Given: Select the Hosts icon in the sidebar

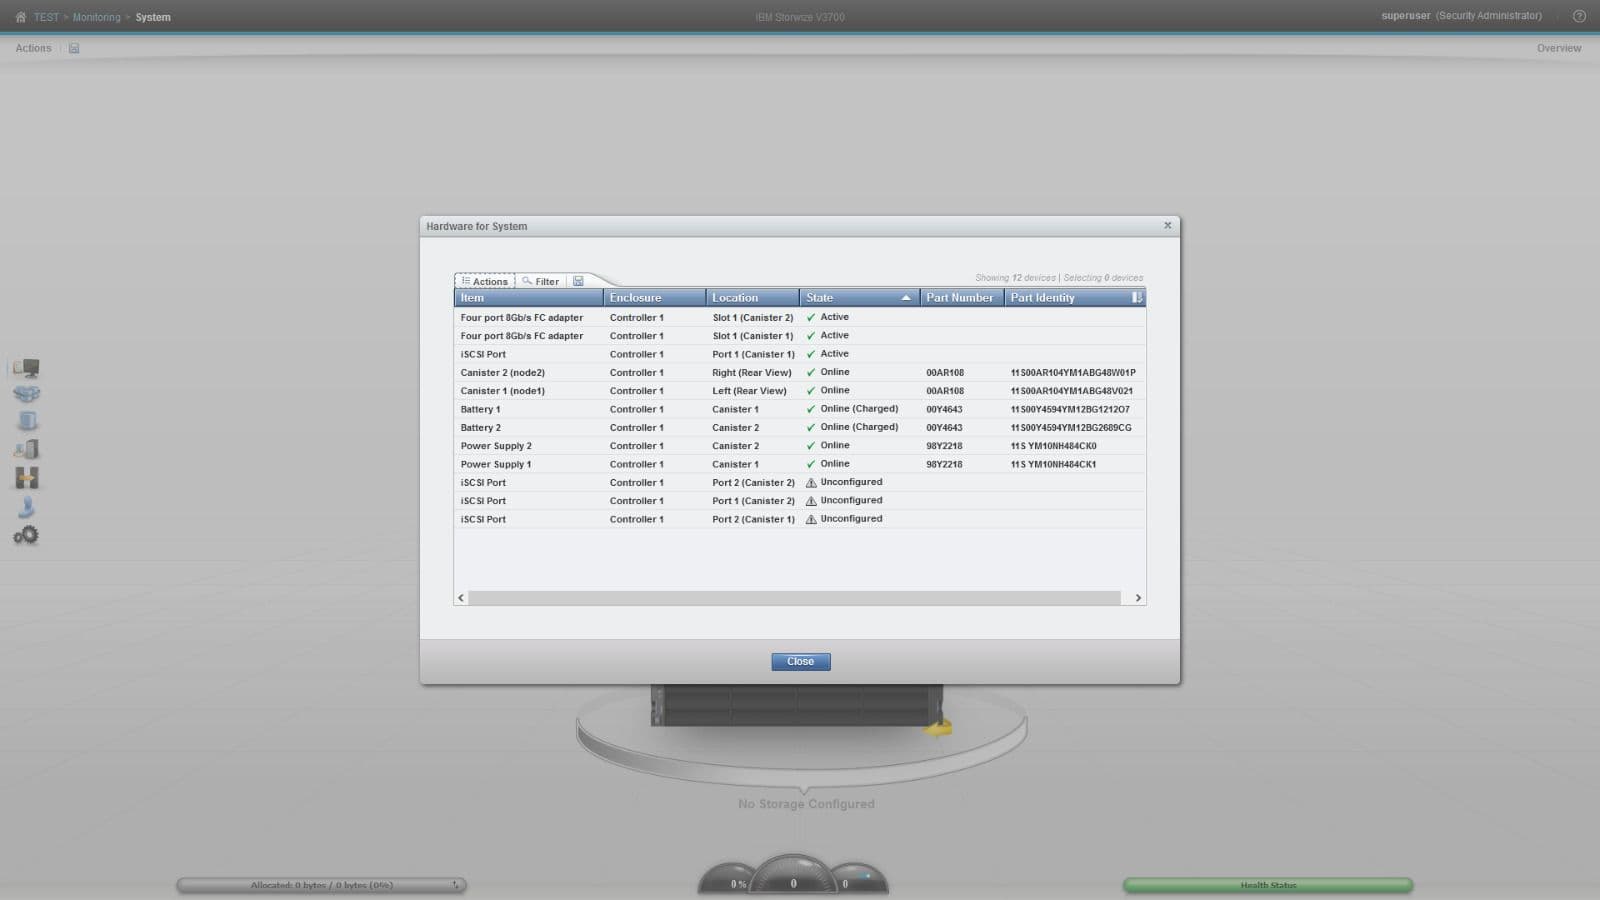Looking at the screenshot, I should (x=27, y=449).
